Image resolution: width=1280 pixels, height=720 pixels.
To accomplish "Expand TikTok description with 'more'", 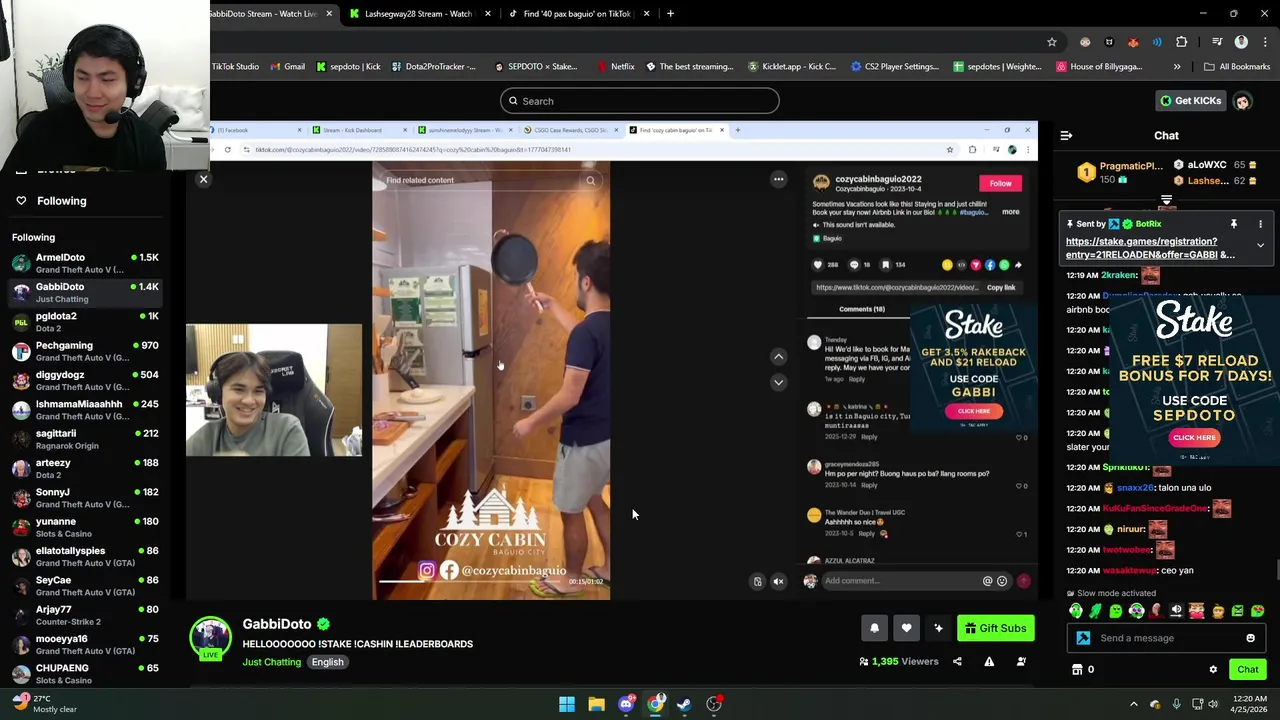I will pos(1010,212).
